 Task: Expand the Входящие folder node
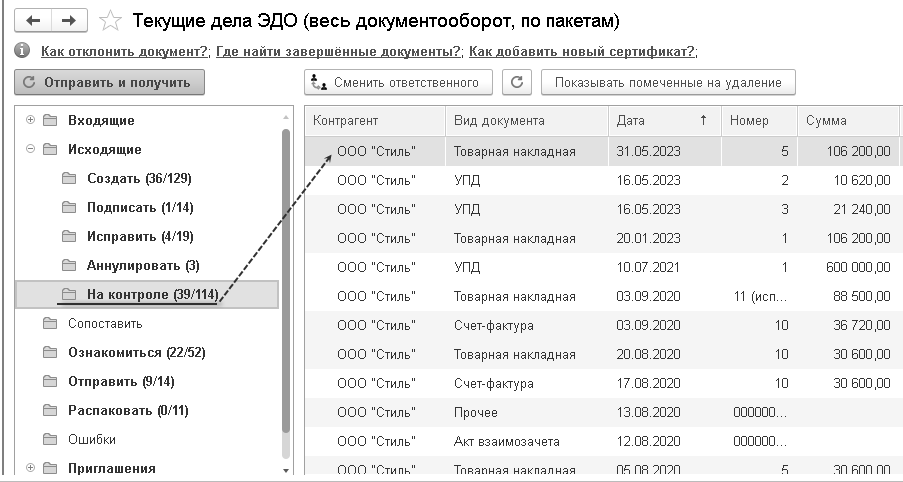(31, 120)
